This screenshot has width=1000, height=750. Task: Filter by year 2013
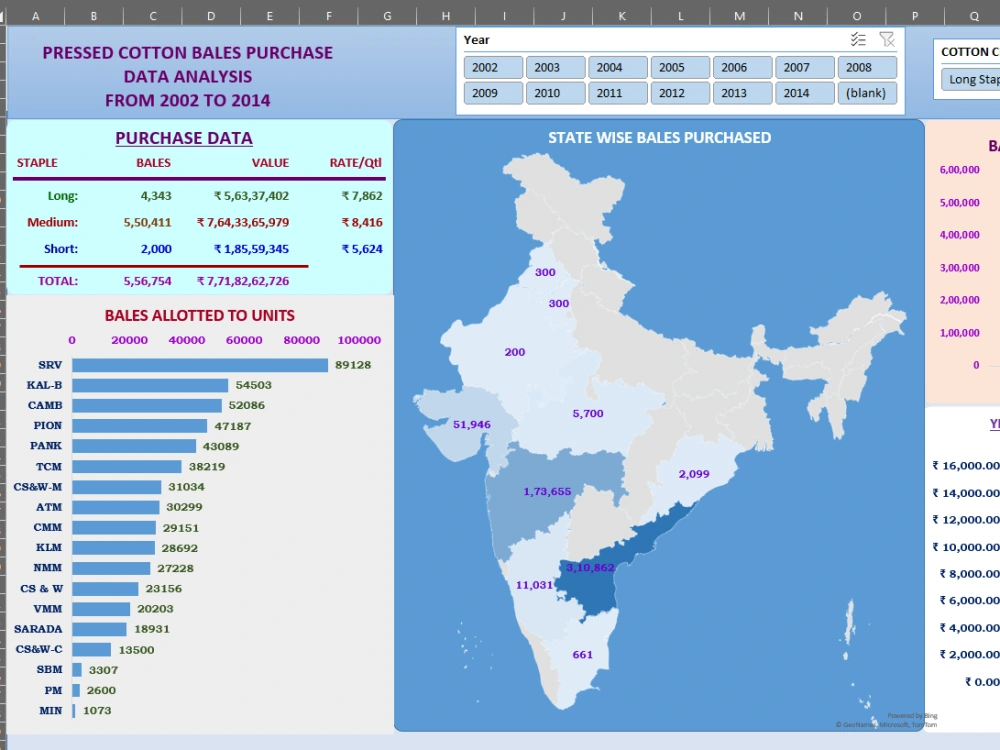[742, 92]
